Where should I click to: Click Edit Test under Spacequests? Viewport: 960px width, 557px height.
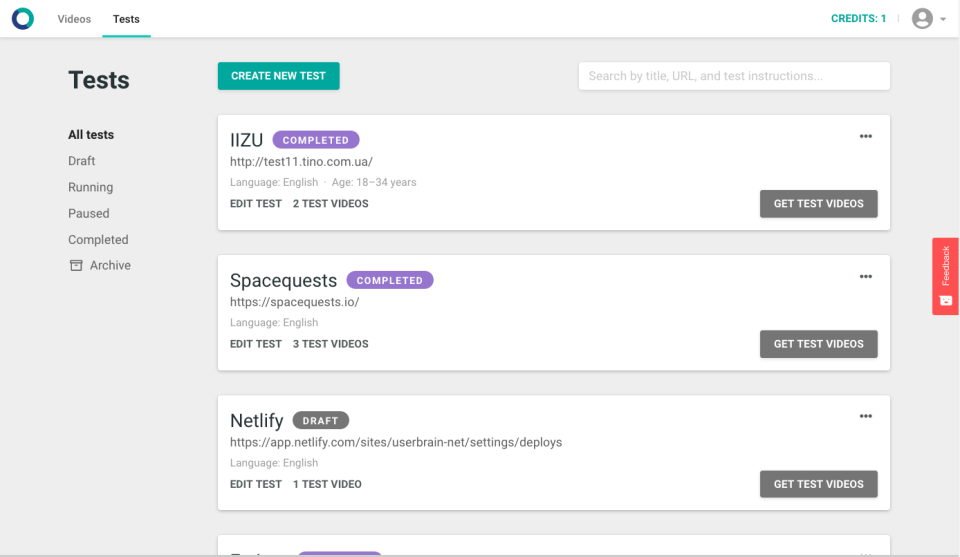[256, 344]
